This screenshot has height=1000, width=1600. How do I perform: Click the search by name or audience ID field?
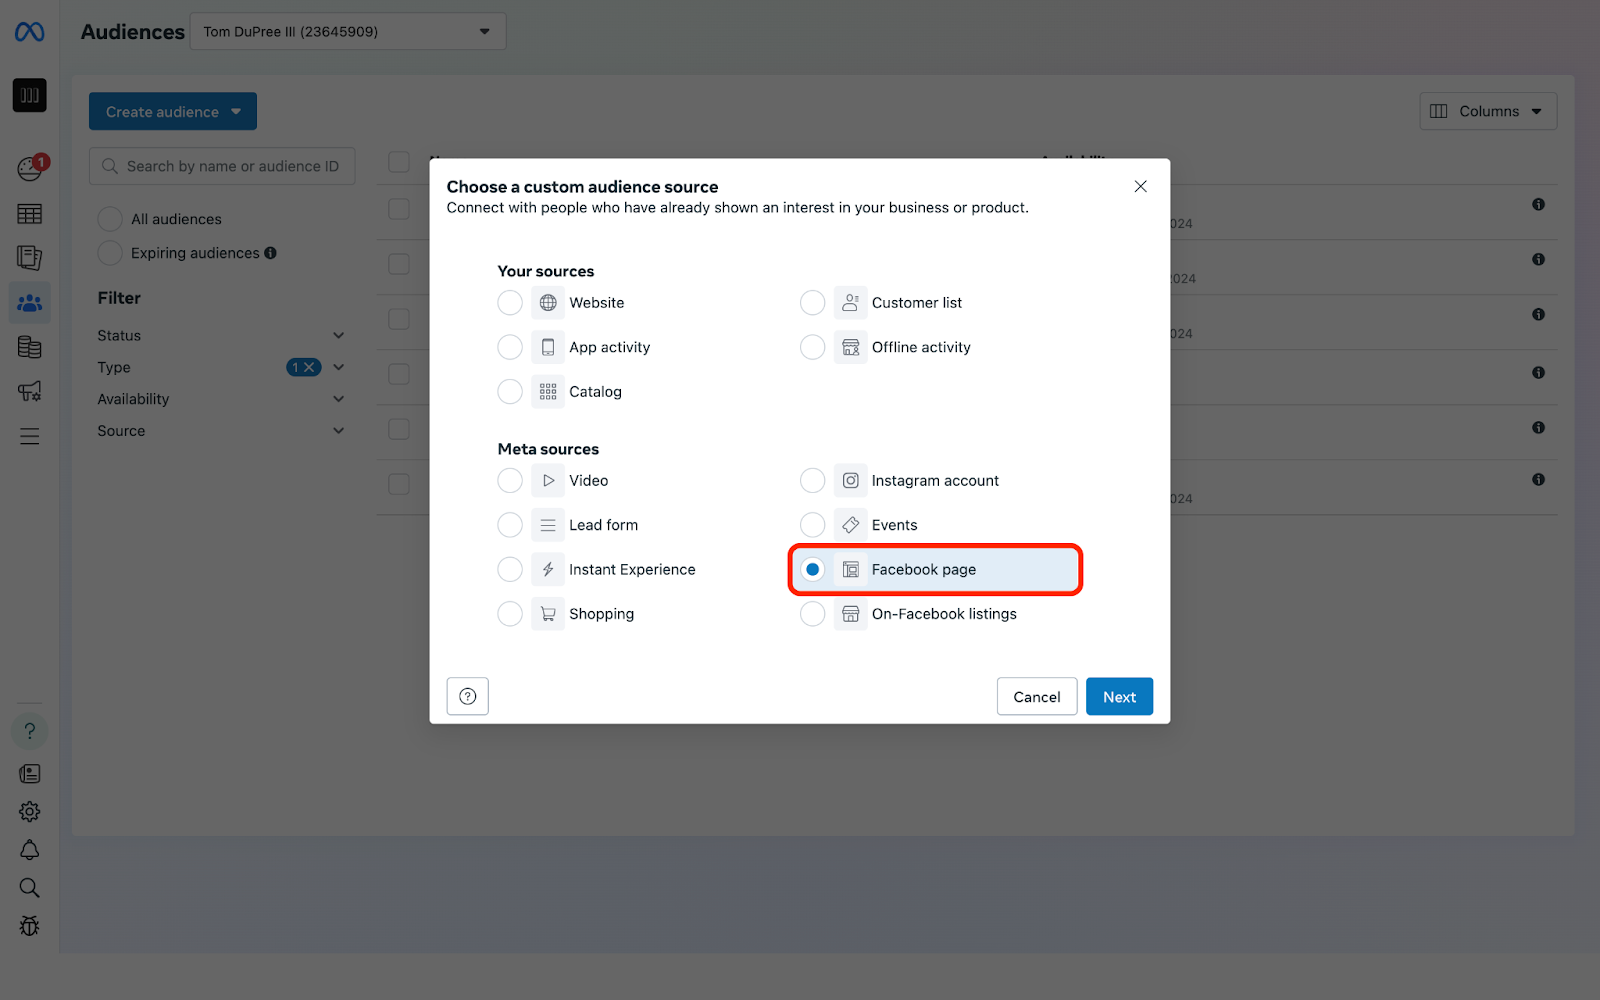[x=222, y=166]
